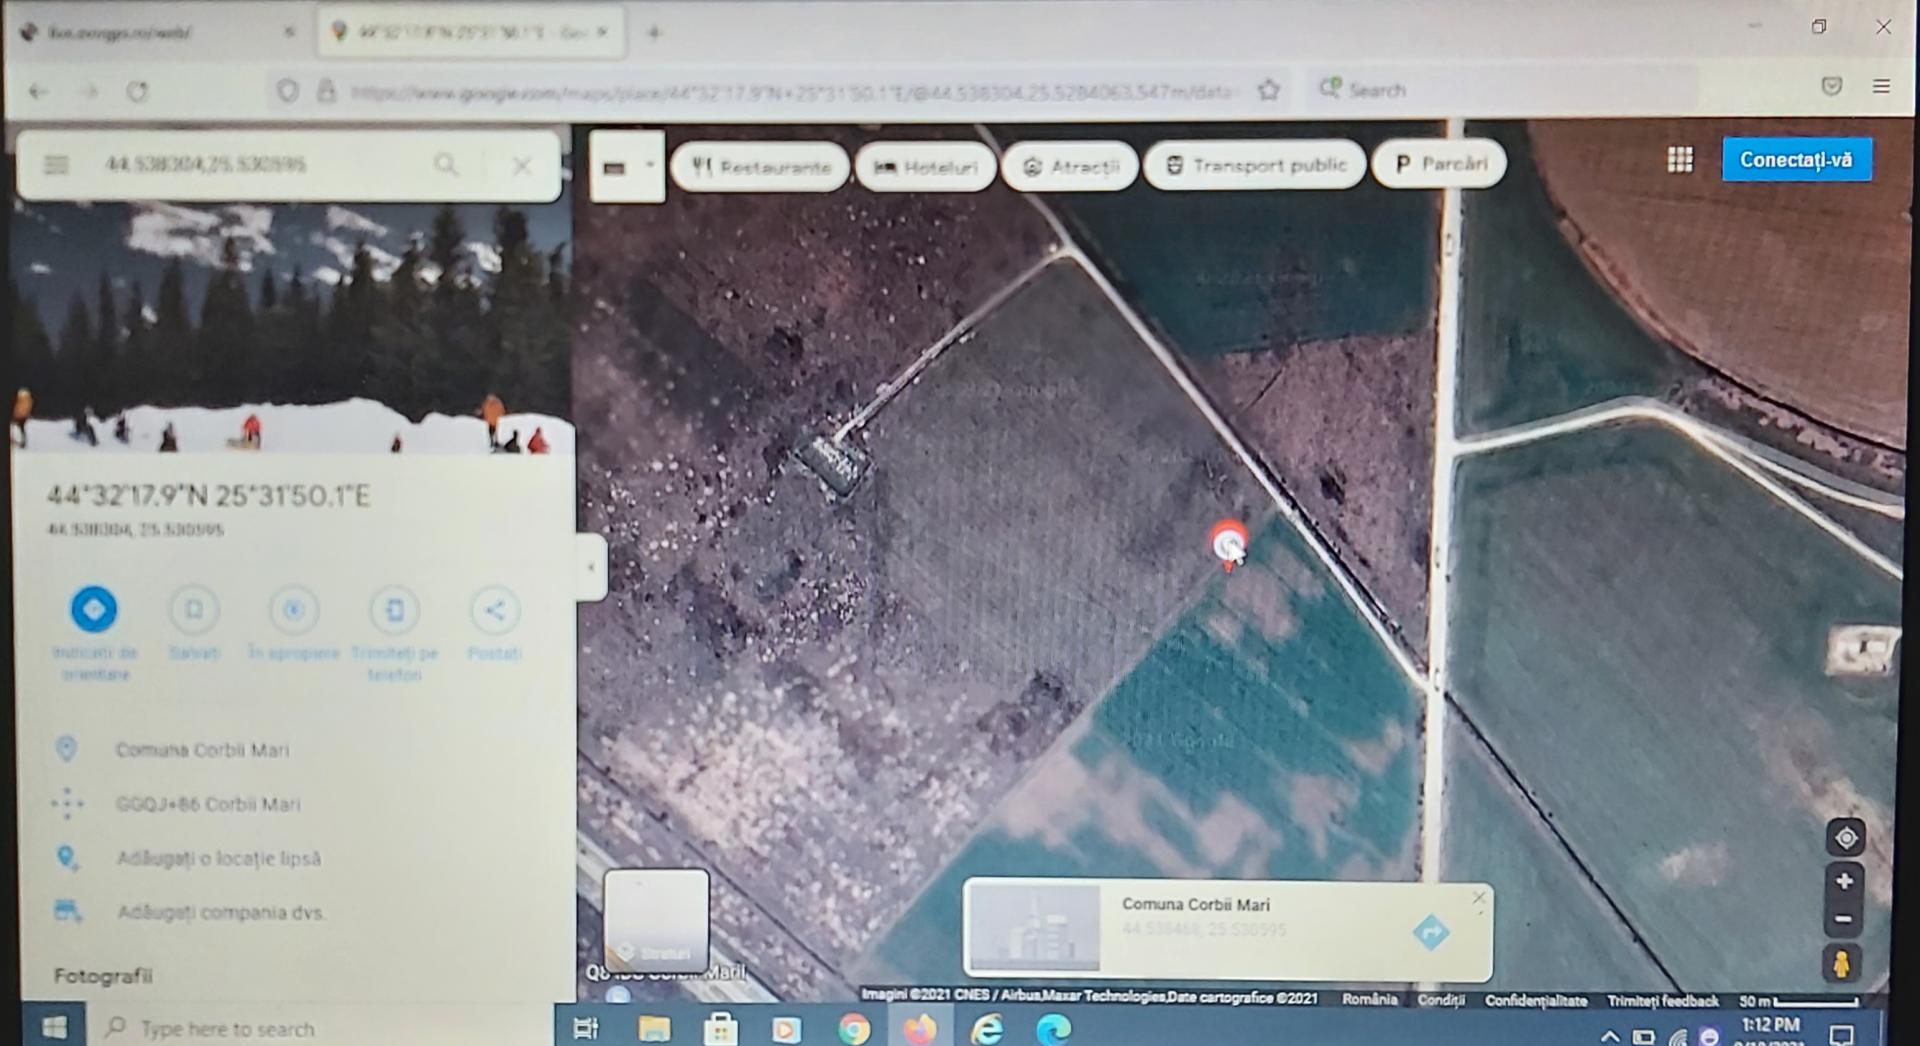
Task: Zoom out on the map
Action: click(1844, 919)
